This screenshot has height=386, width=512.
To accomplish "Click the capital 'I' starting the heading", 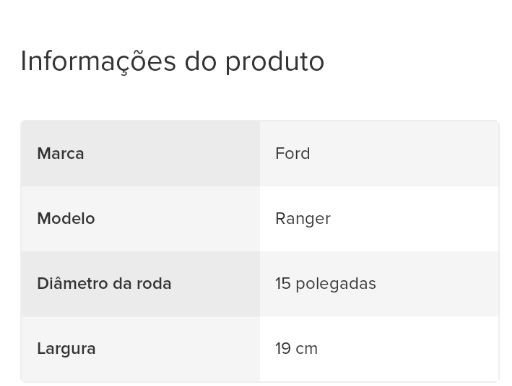I will [x=23, y=61].
